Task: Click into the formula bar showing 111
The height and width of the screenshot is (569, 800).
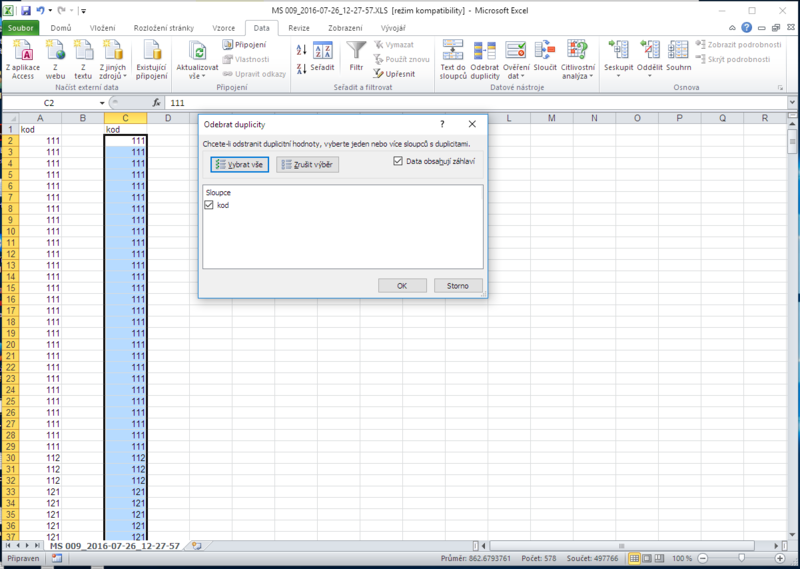Action: [476, 103]
